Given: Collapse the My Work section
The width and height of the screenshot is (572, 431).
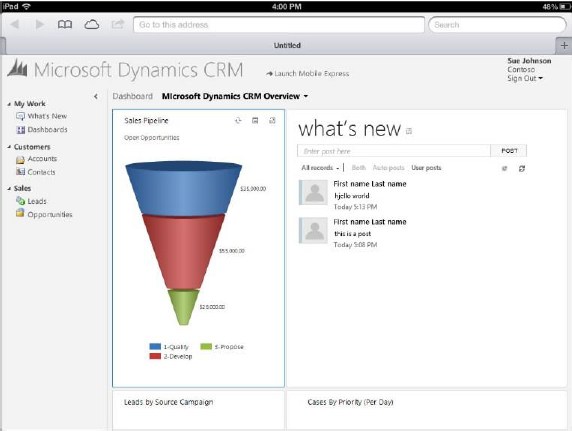Looking at the screenshot, I should tap(9, 104).
